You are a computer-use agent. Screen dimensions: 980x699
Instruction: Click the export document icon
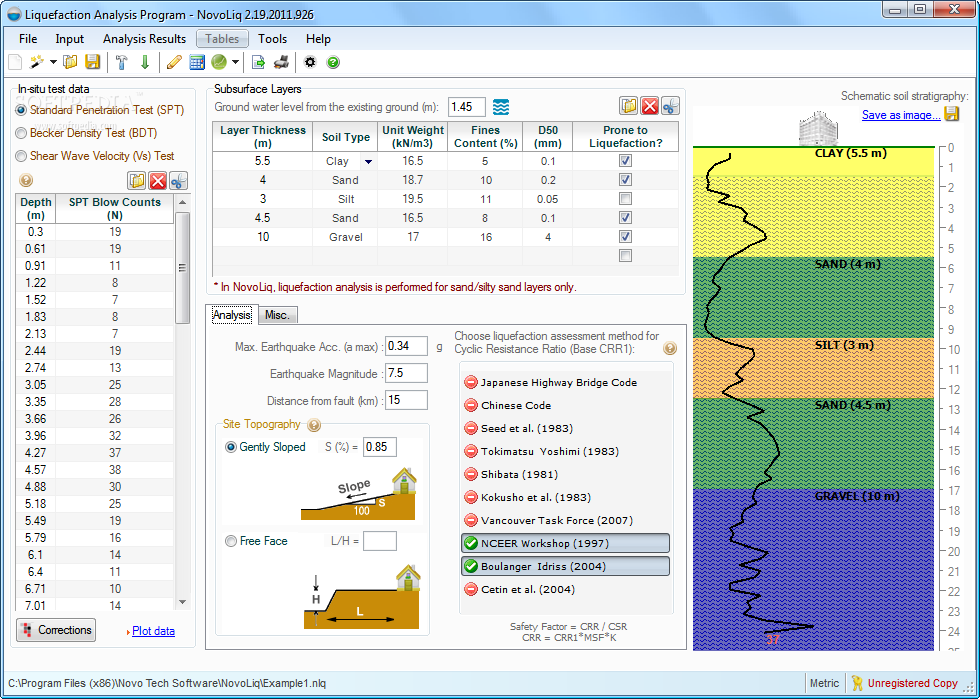pyautogui.click(x=258, y=62)
